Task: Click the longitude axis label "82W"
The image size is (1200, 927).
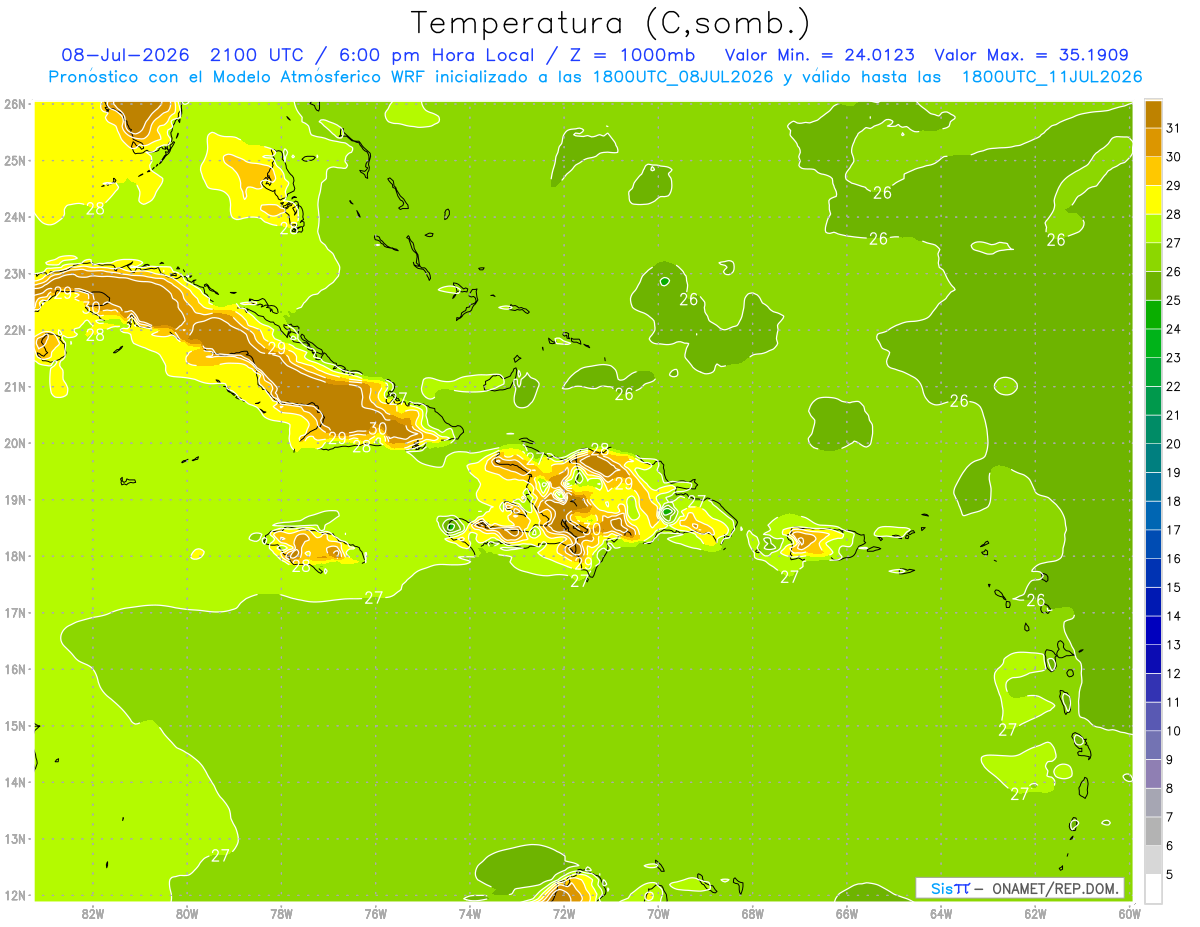Action: tap(93, 912)
